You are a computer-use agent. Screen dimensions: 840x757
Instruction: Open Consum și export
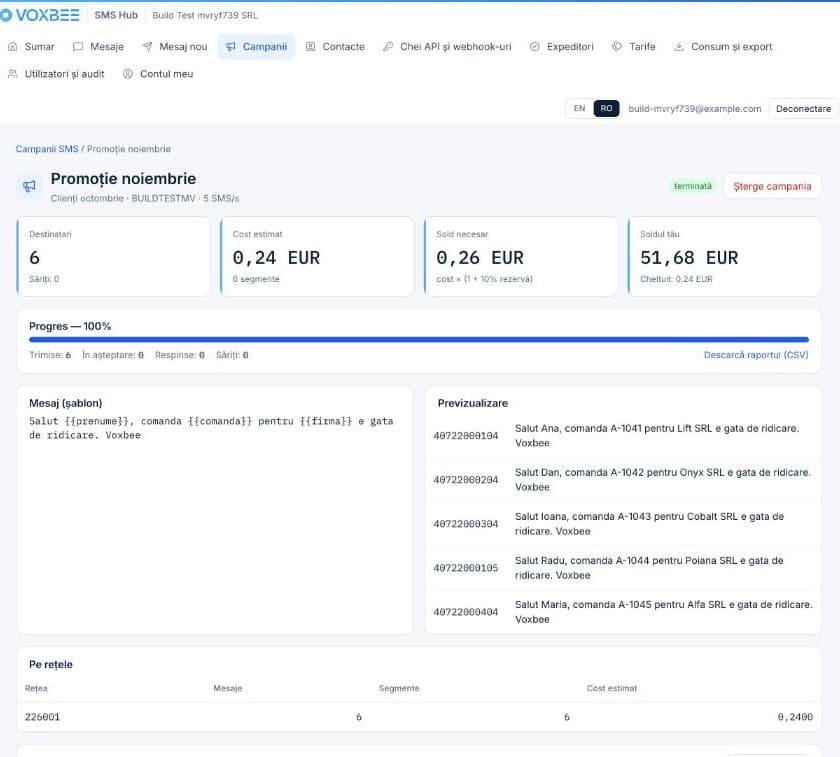pos(723,47)
